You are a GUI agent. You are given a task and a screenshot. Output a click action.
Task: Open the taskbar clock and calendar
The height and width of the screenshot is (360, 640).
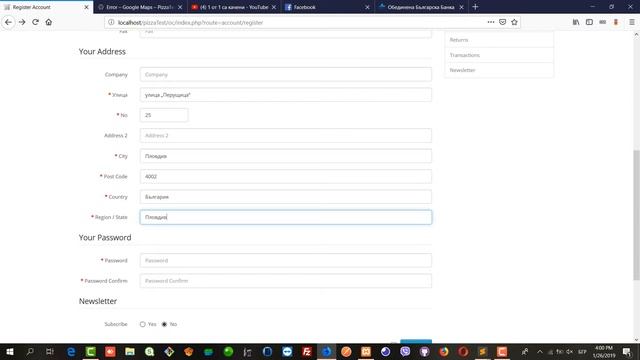click(x=604, y=352)
